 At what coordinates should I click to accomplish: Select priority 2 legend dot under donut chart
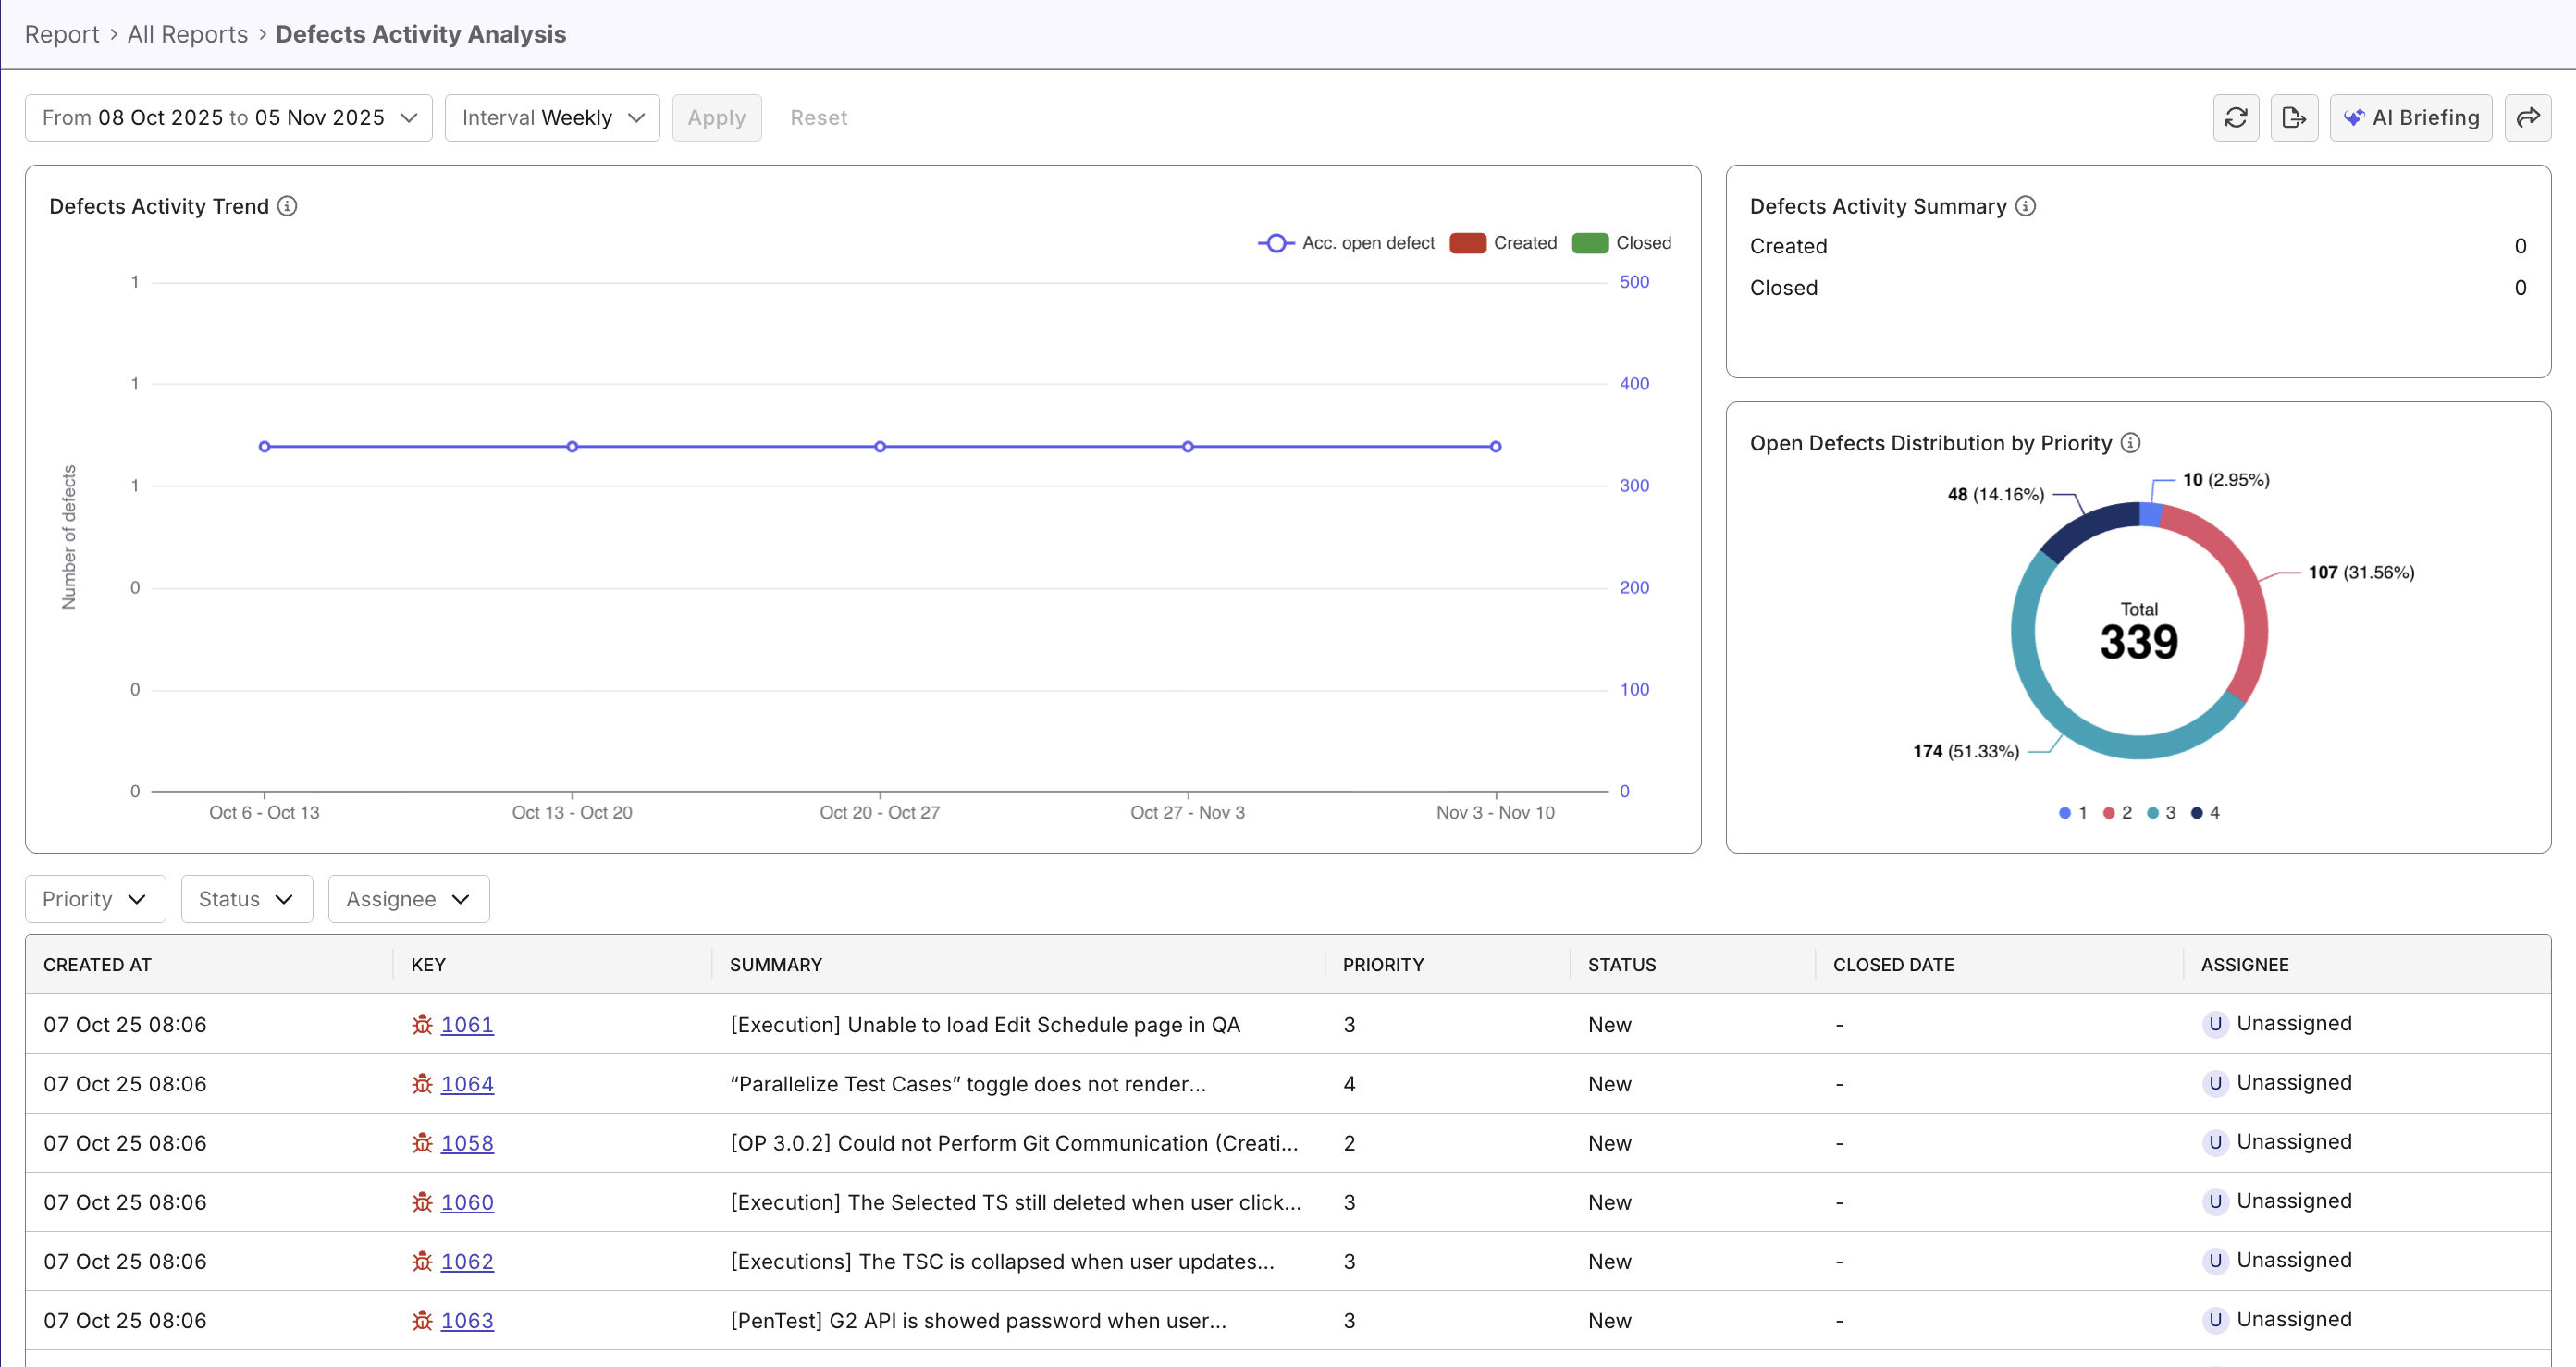[x=2110, y=812]
